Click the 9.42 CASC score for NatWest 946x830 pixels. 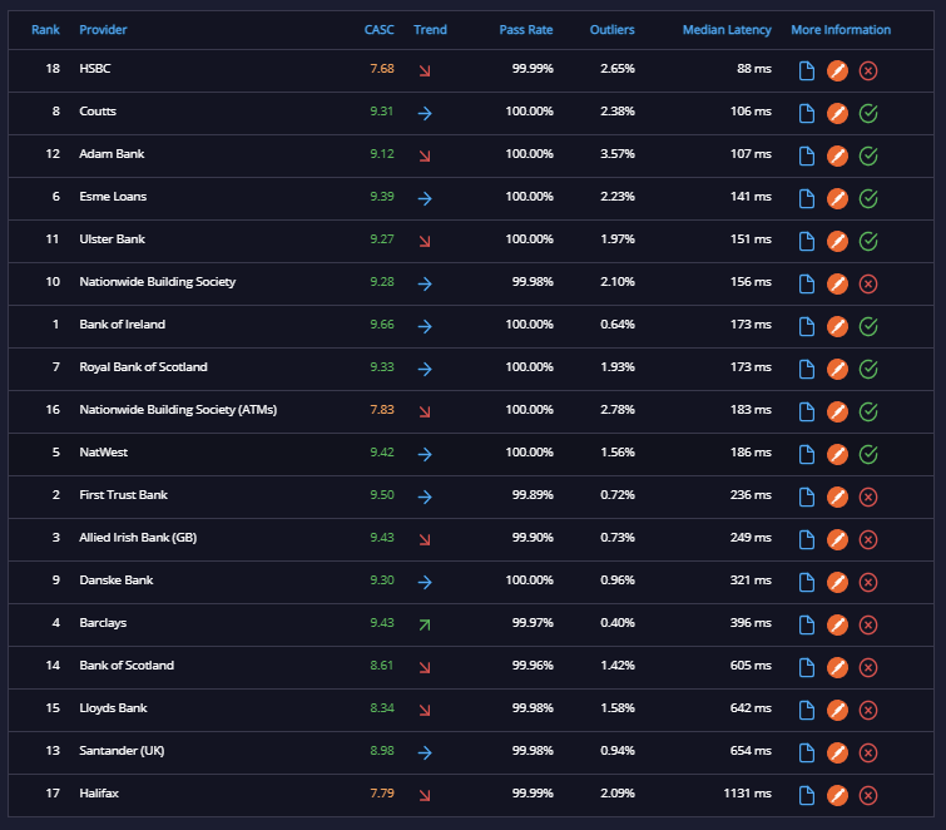click(x=382, y=452)
